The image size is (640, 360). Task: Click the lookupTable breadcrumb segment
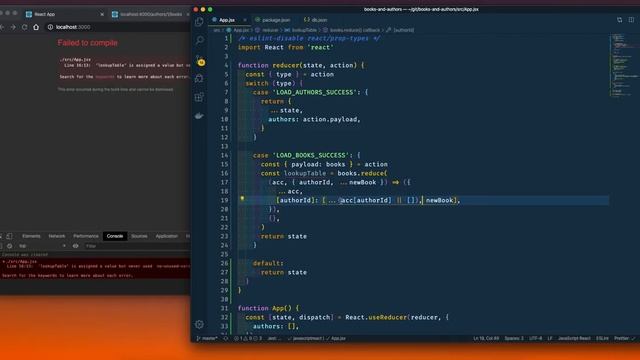coord(301,30)
